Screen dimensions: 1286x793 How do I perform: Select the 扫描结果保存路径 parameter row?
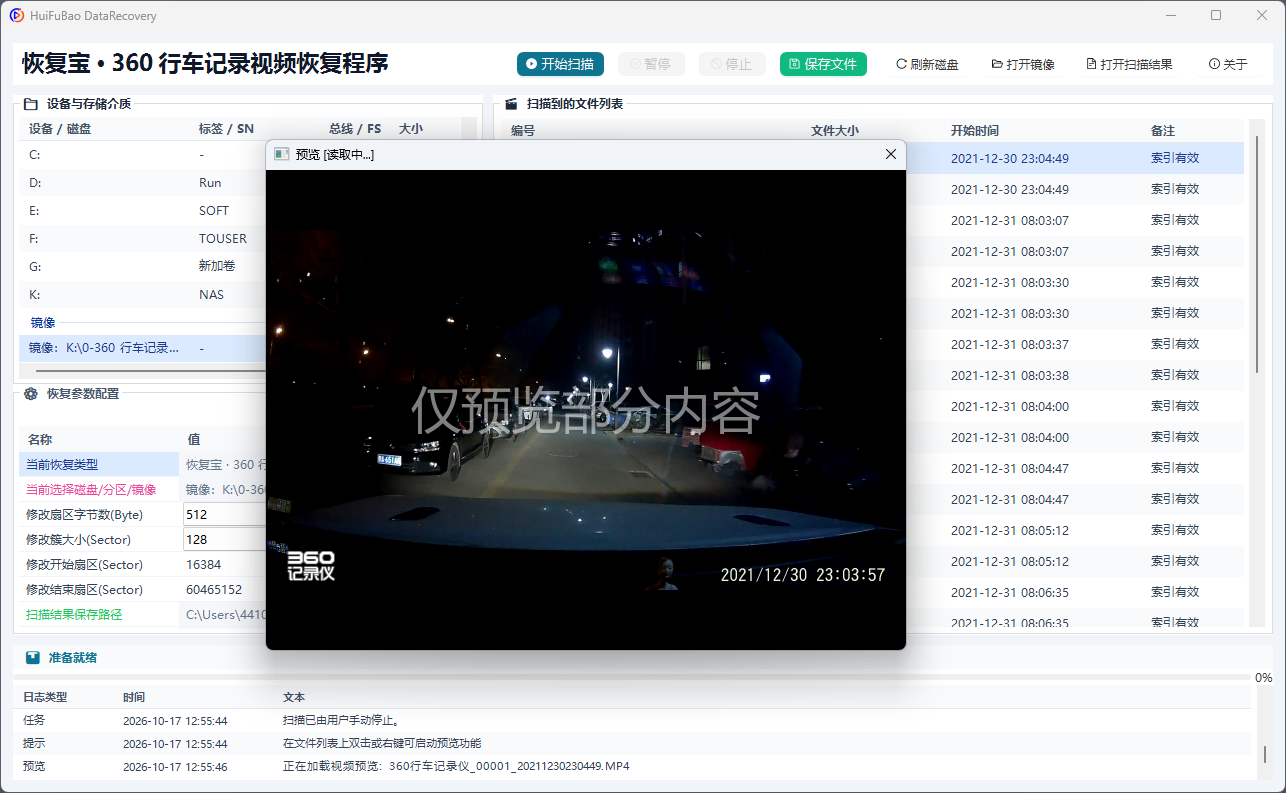[142, 614]
